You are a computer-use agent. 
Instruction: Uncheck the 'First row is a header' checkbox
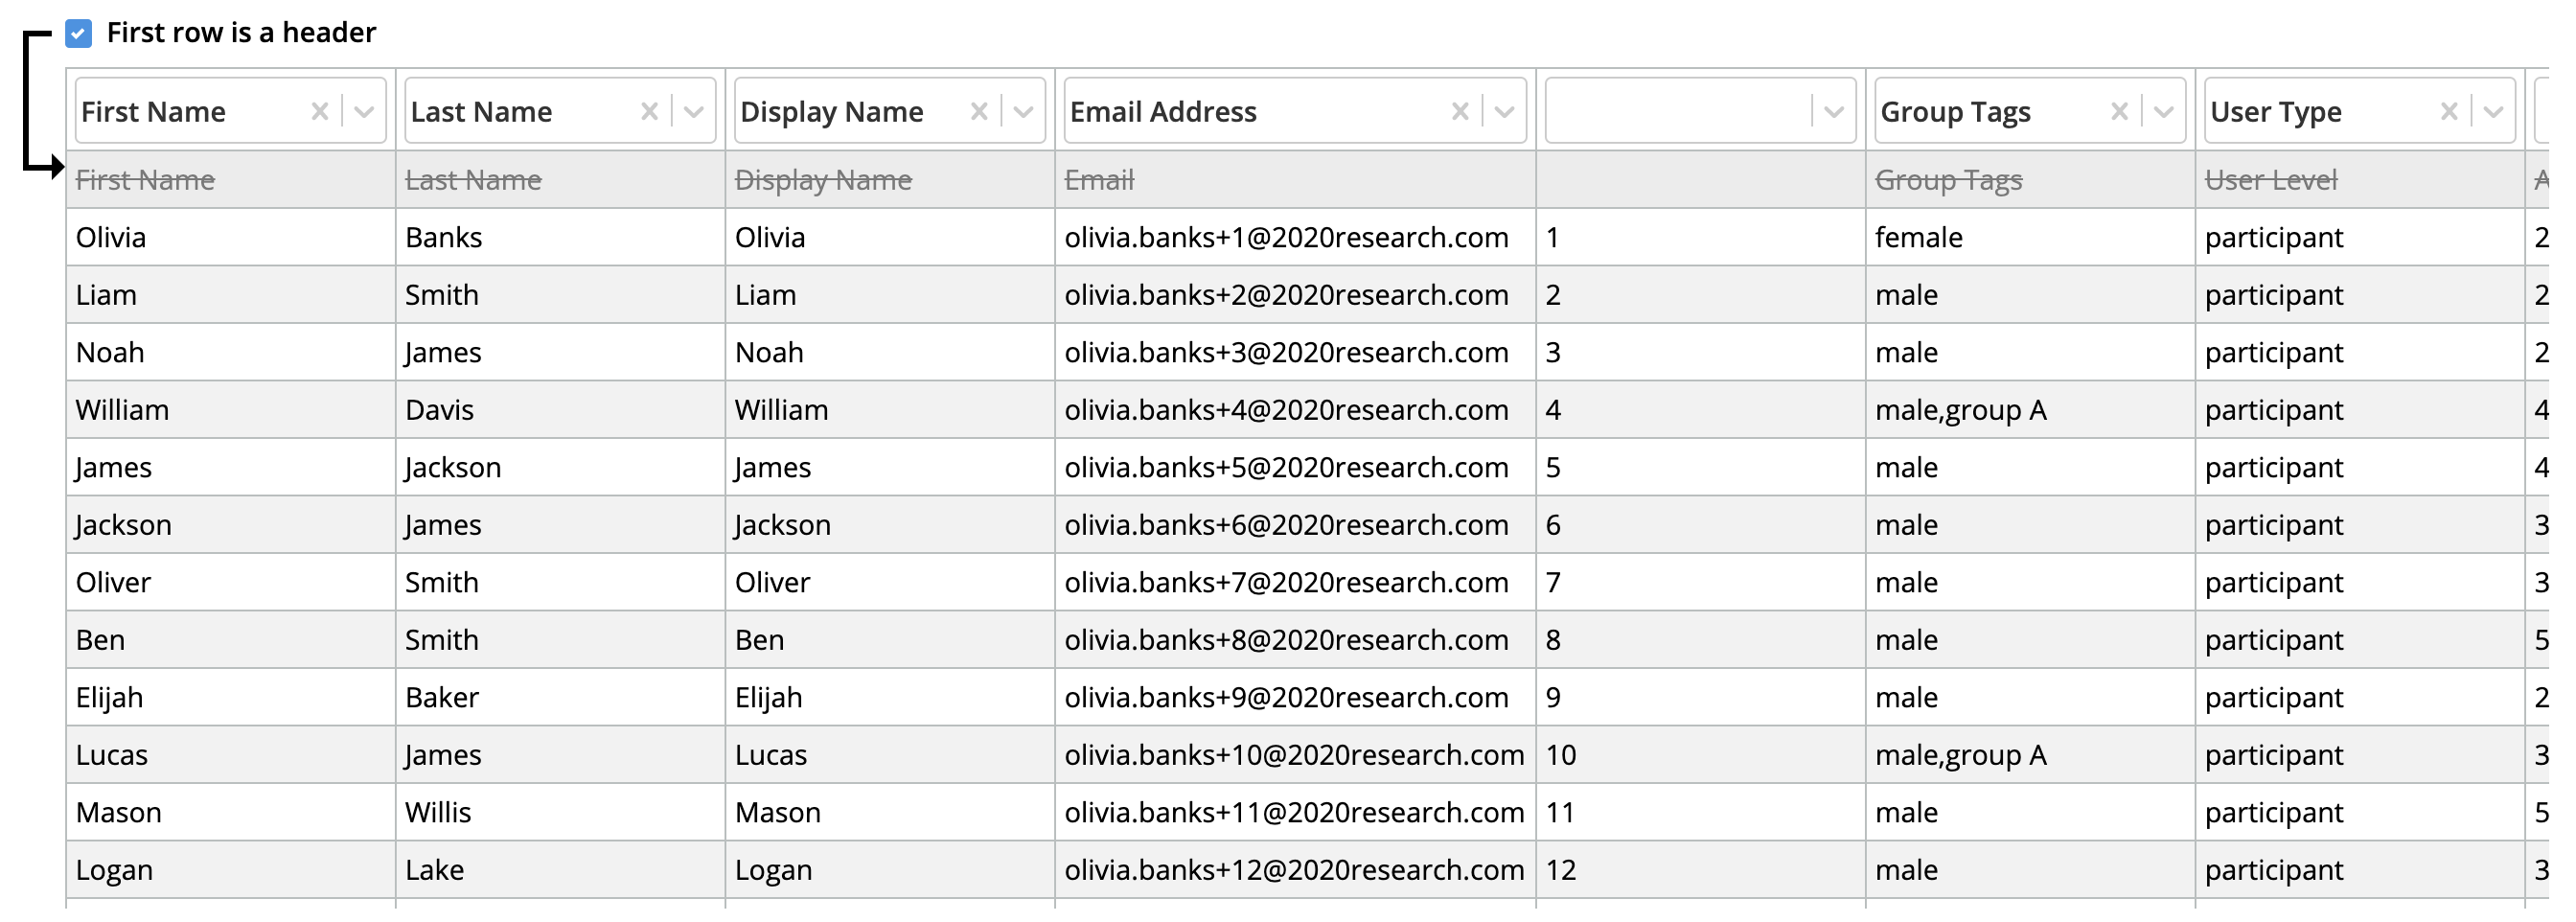click(x=79, y=33)
